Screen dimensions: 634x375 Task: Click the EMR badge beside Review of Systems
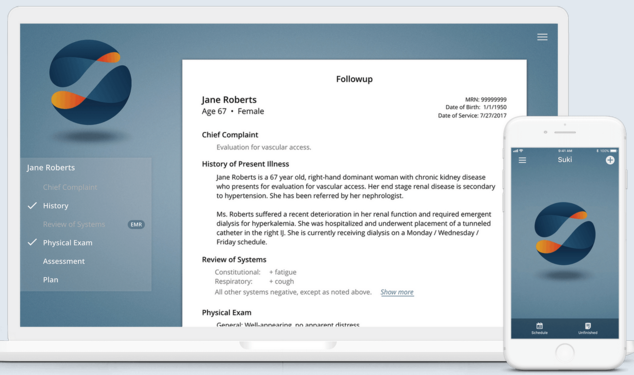pos(136,225)
